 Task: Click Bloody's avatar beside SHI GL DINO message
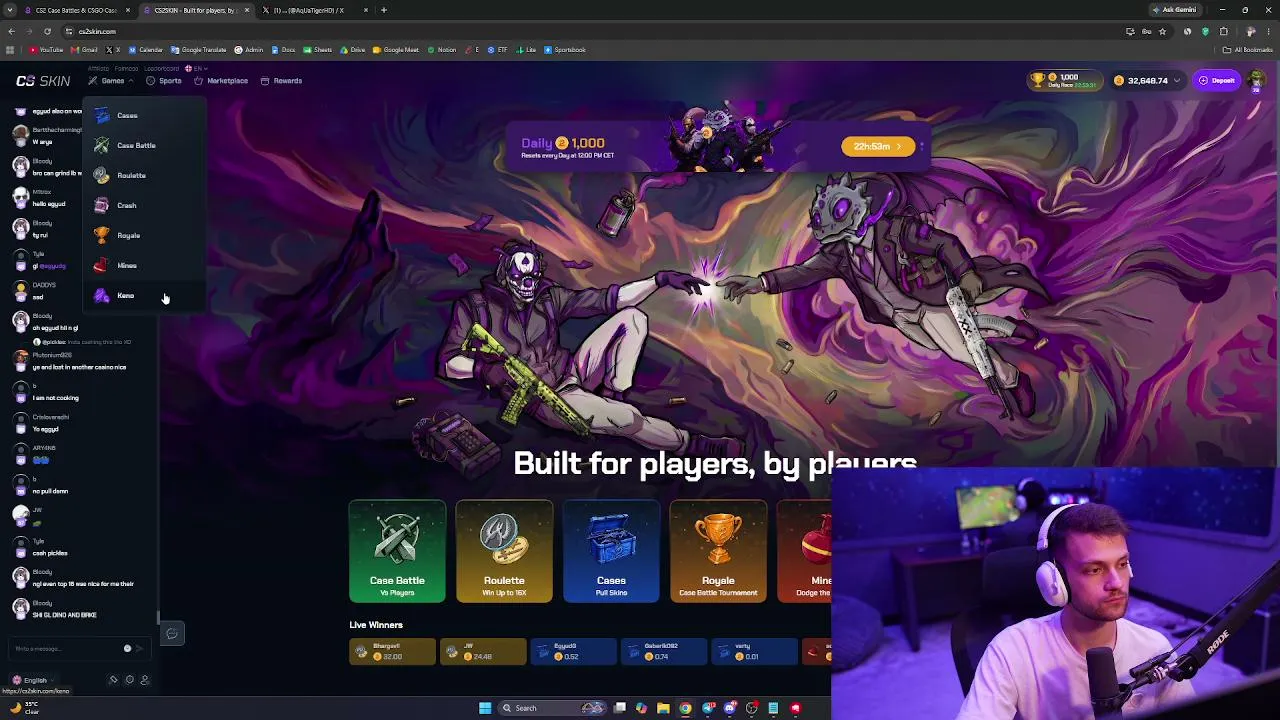pos(20,608)
